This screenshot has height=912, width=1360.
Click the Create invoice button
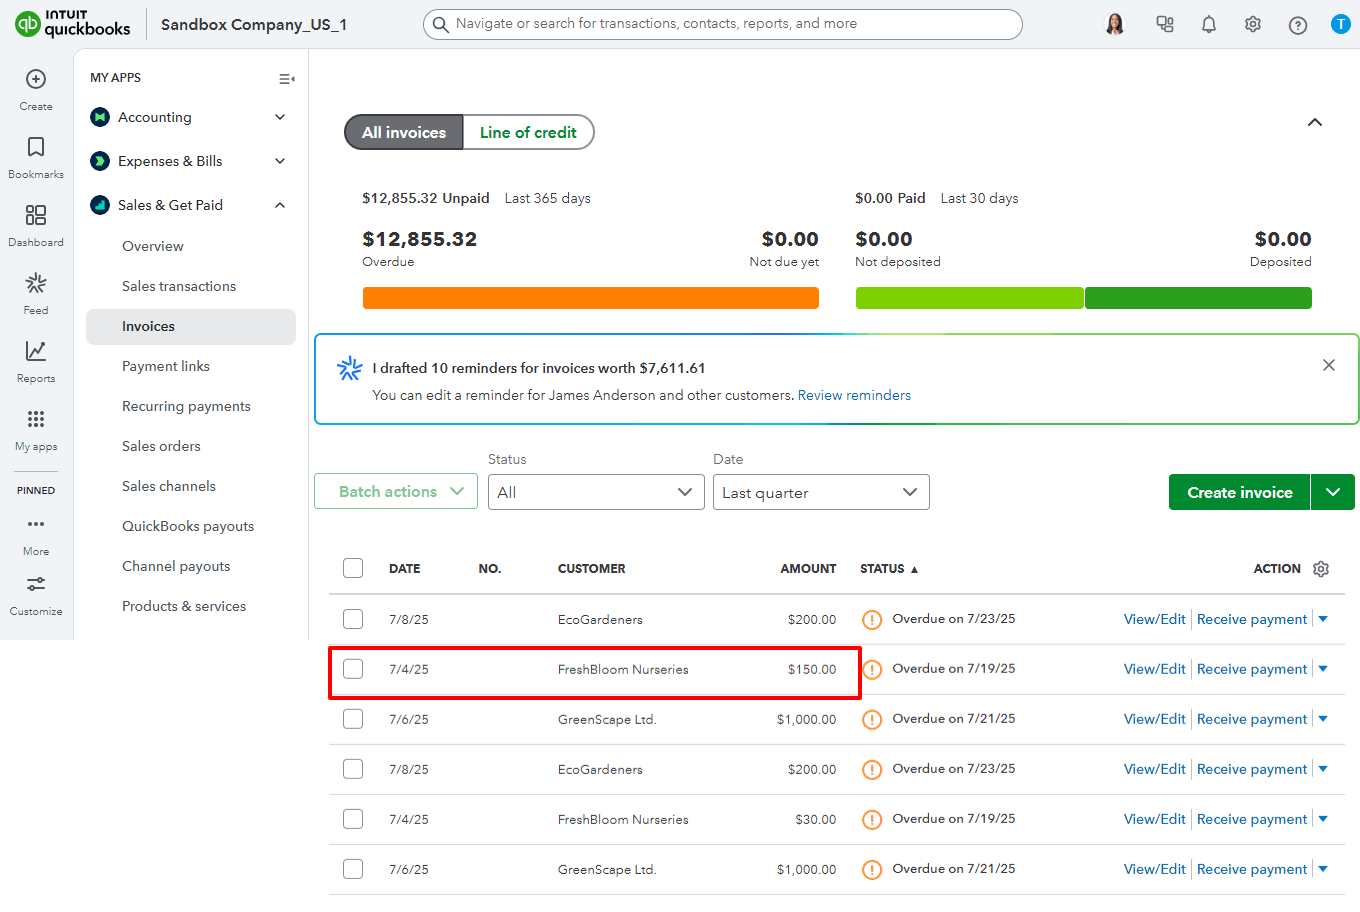click(x=1239, y=492)
